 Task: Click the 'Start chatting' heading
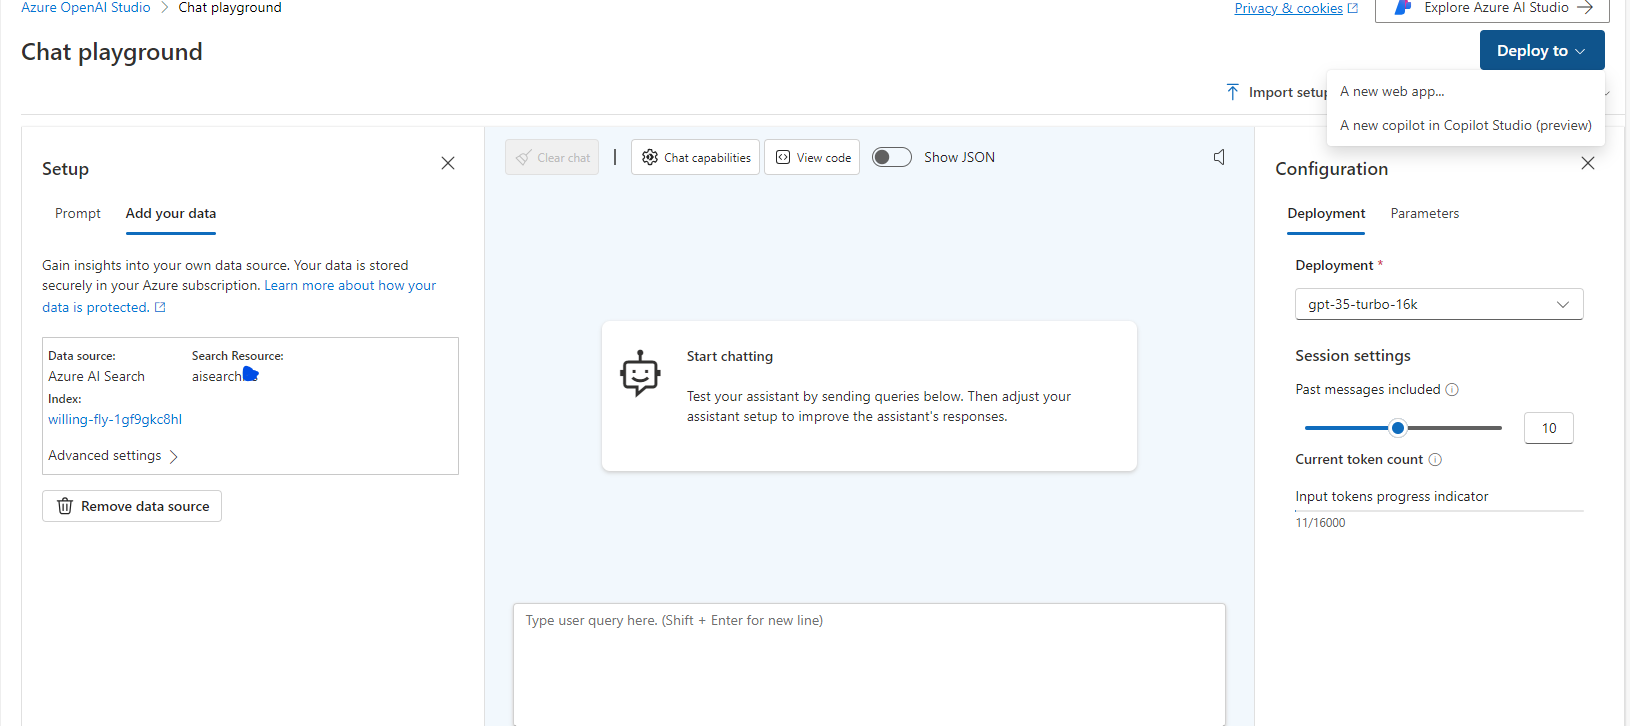[x=730, y=356]
